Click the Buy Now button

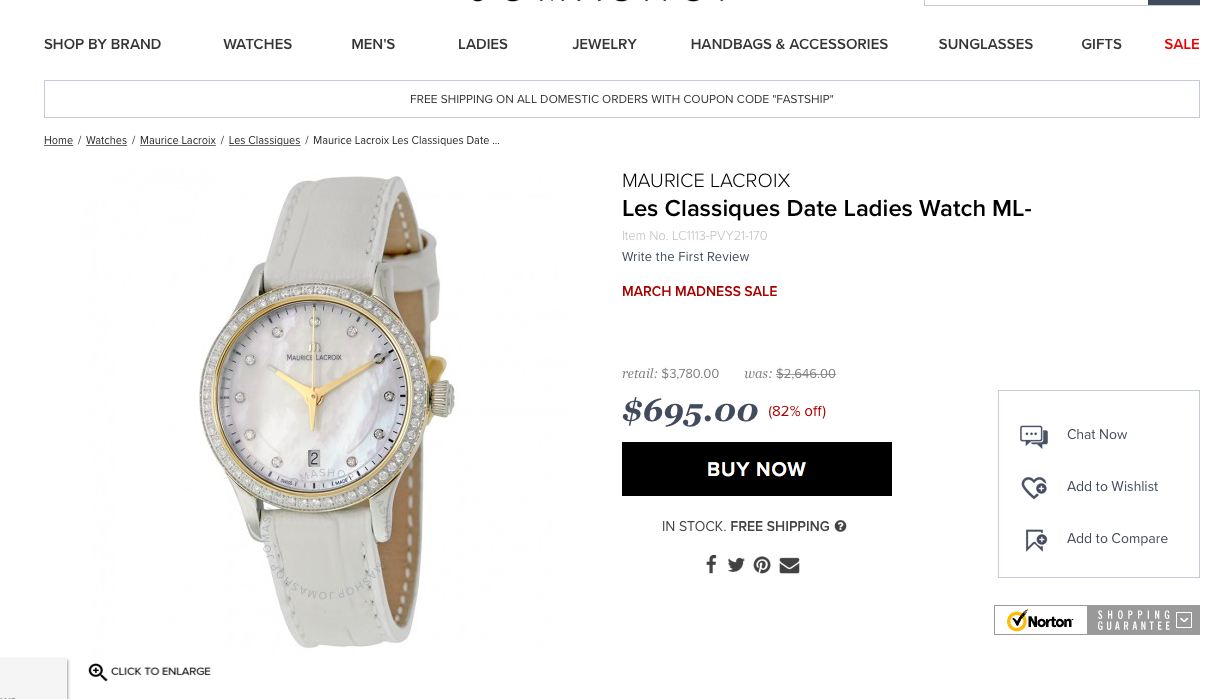tap(757, 469)
